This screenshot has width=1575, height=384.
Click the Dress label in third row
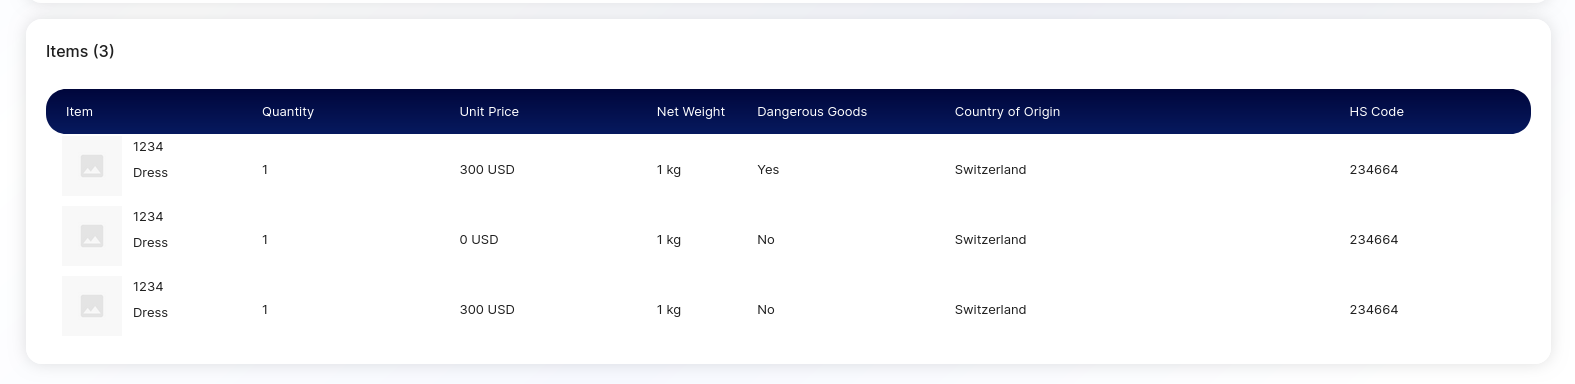[x=150, y=313]
